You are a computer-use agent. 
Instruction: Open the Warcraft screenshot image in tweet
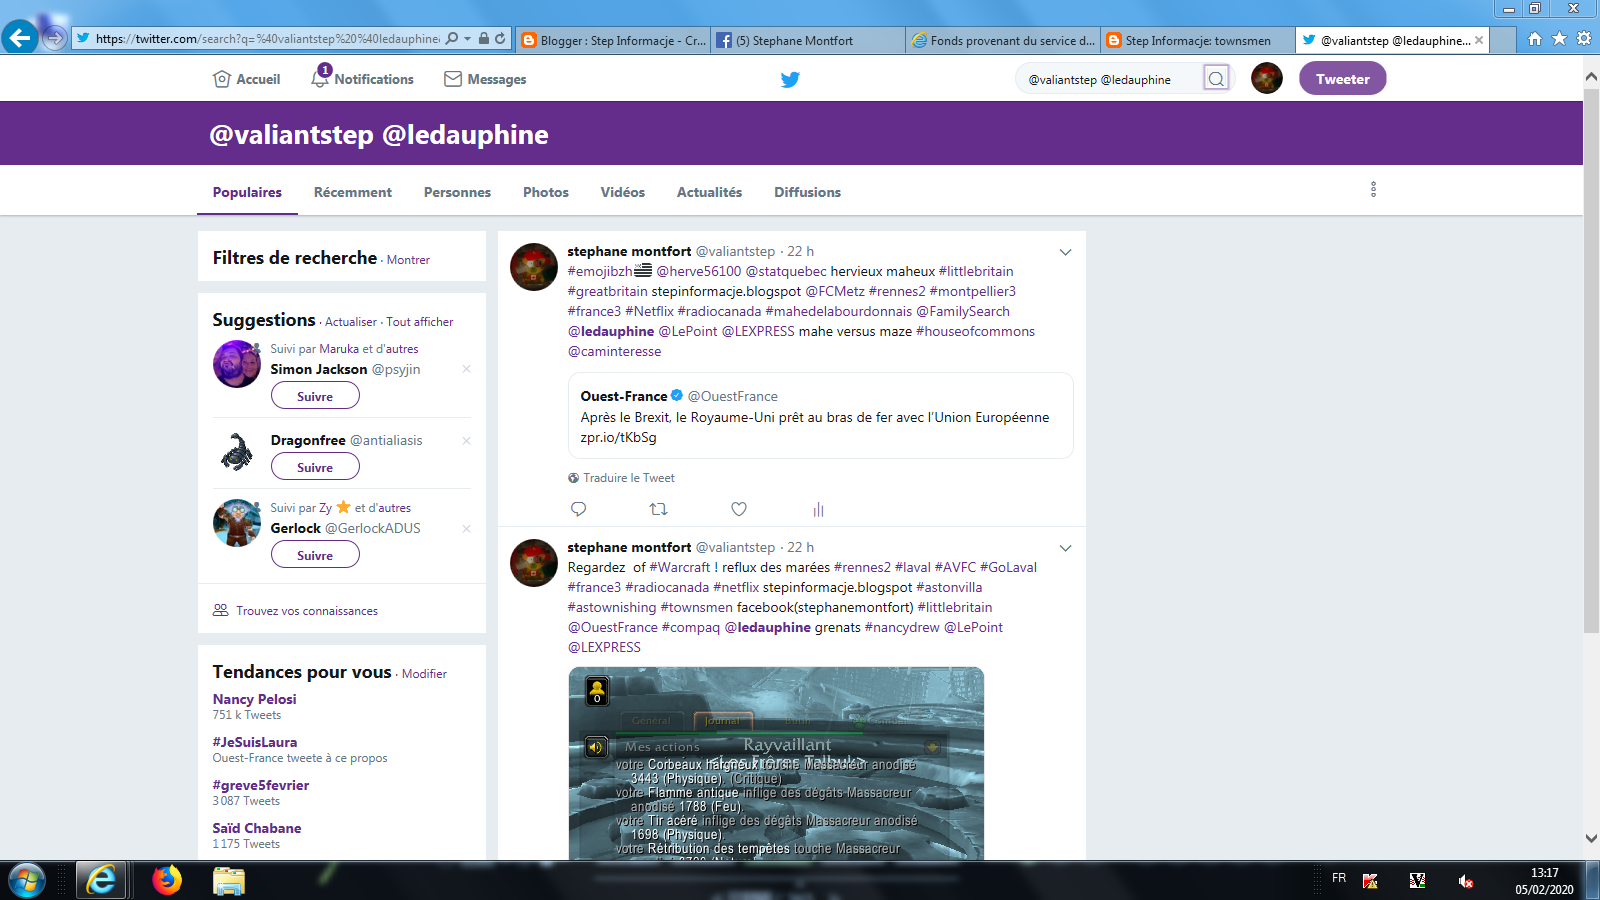coord(776,764)
